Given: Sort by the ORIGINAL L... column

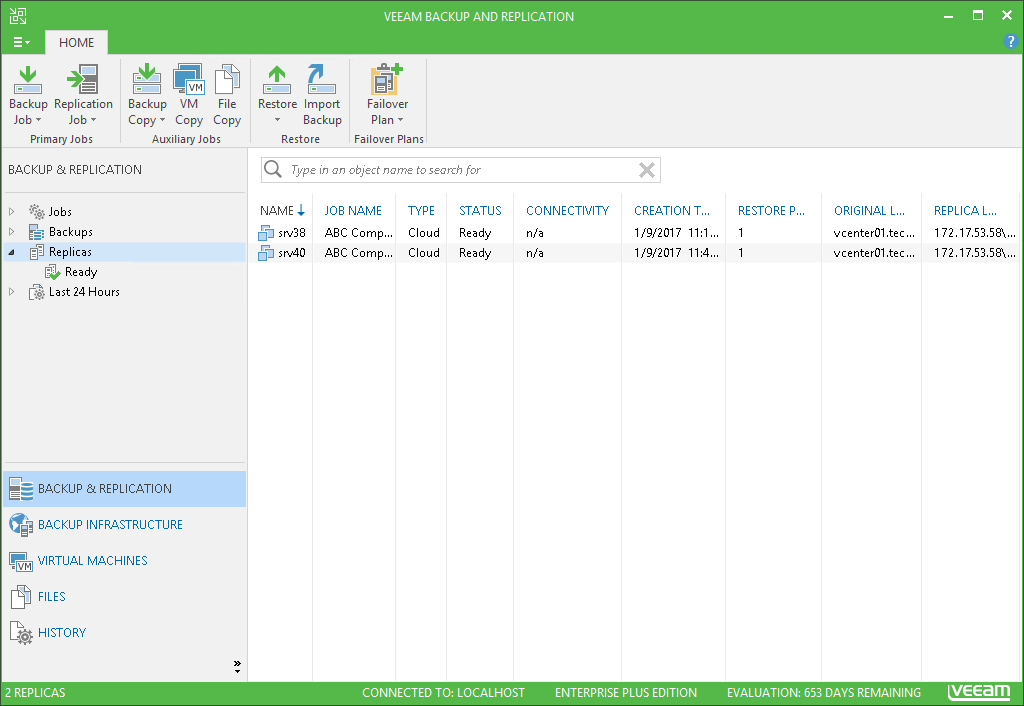Looking at the screenshot, I should pyautogui.click(x=869, y=211).
